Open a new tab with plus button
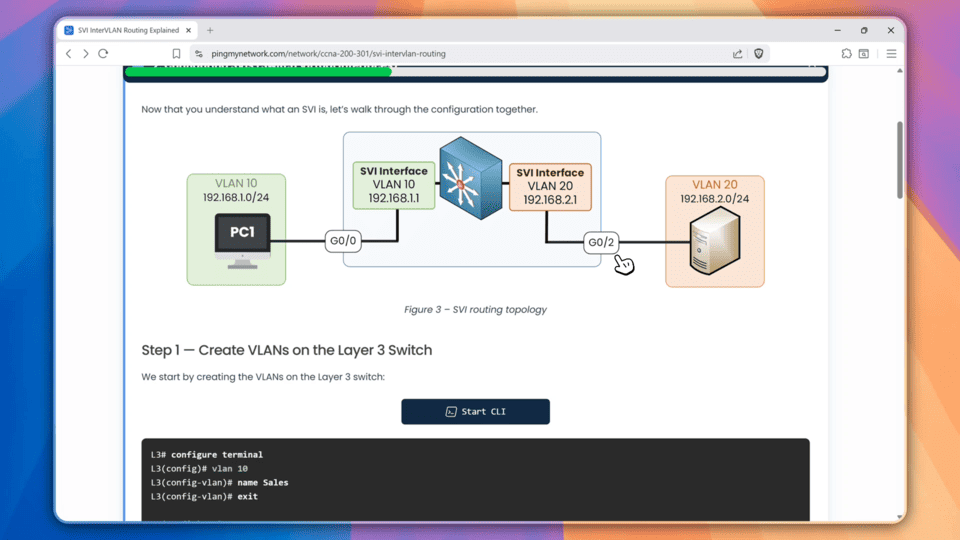 point(210,30)
